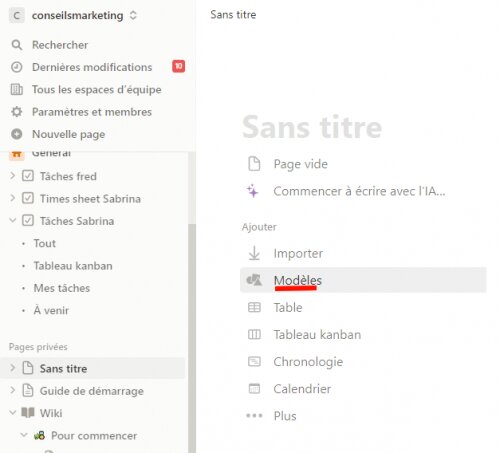Add a Calendrier view
Screen dimensions: 500x453
point(302,389)
